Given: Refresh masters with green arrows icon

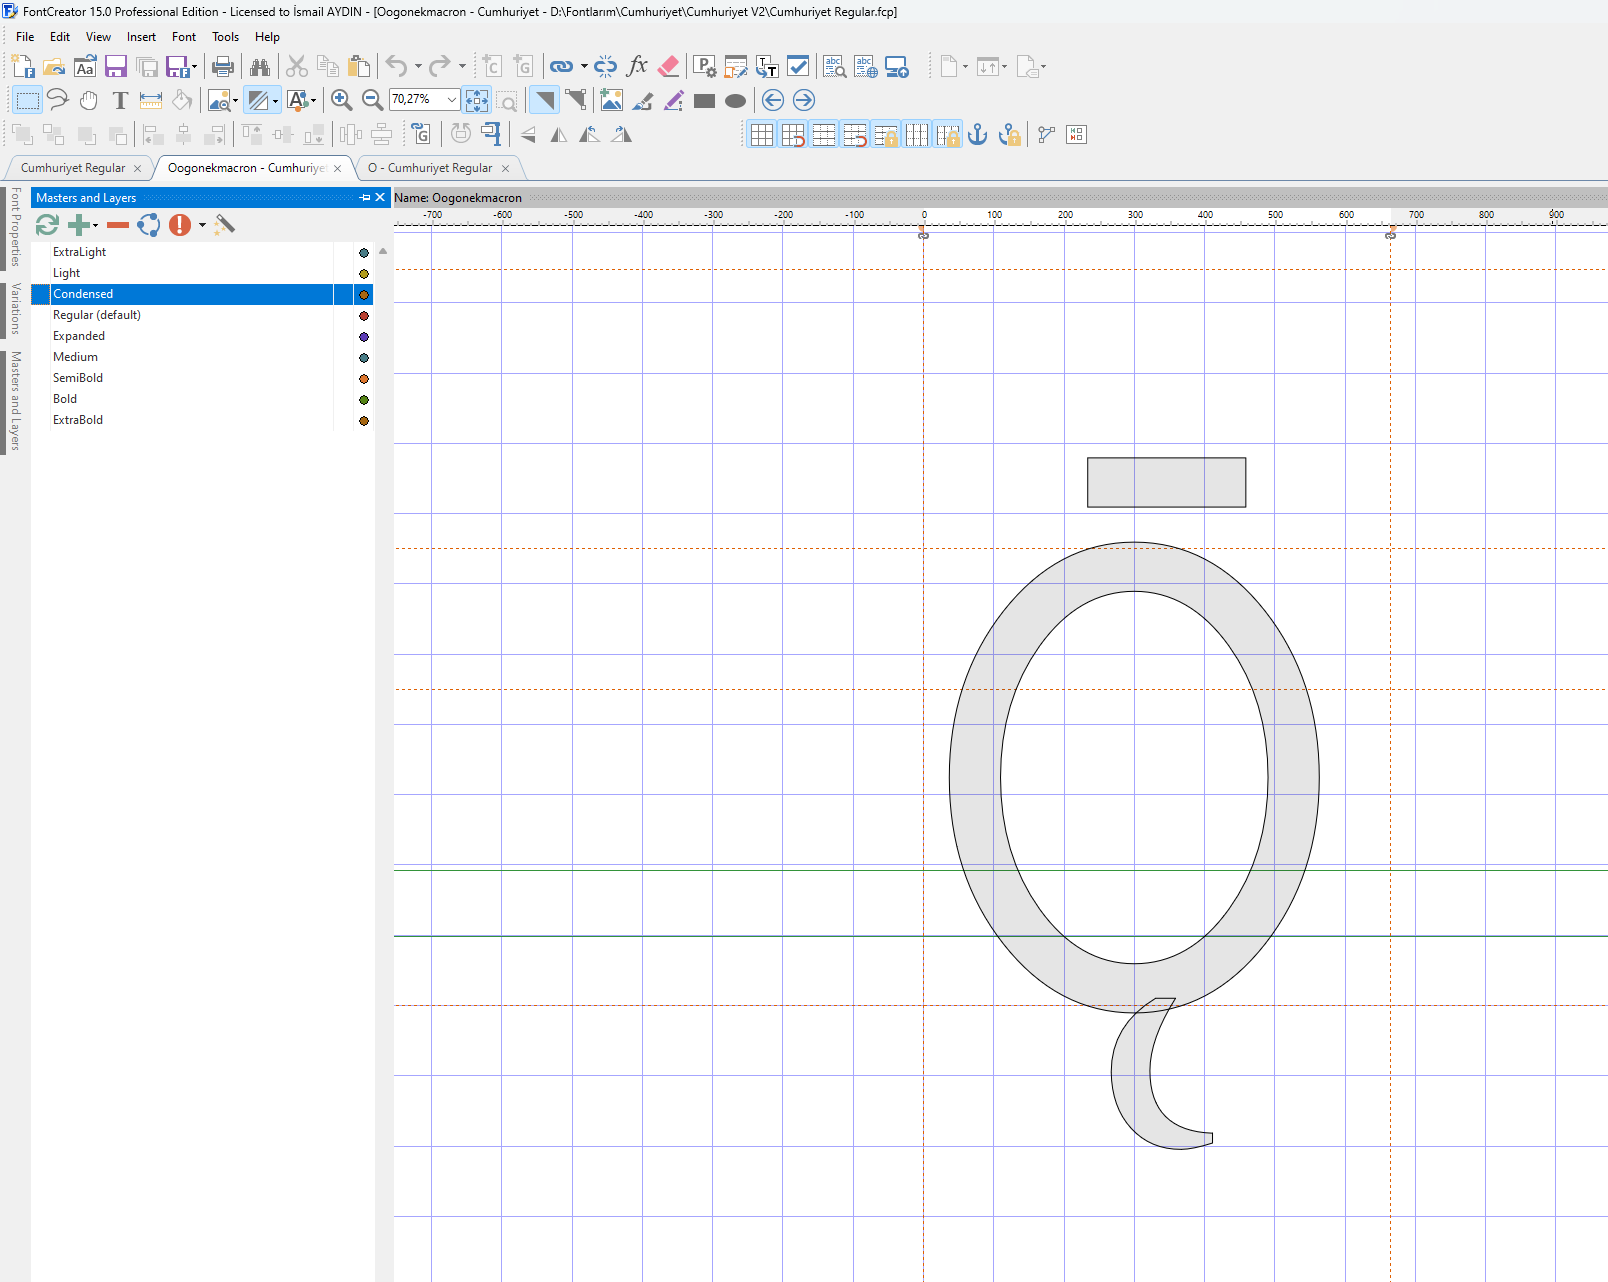Looking at the screenshot, I should tap(47, 225).
